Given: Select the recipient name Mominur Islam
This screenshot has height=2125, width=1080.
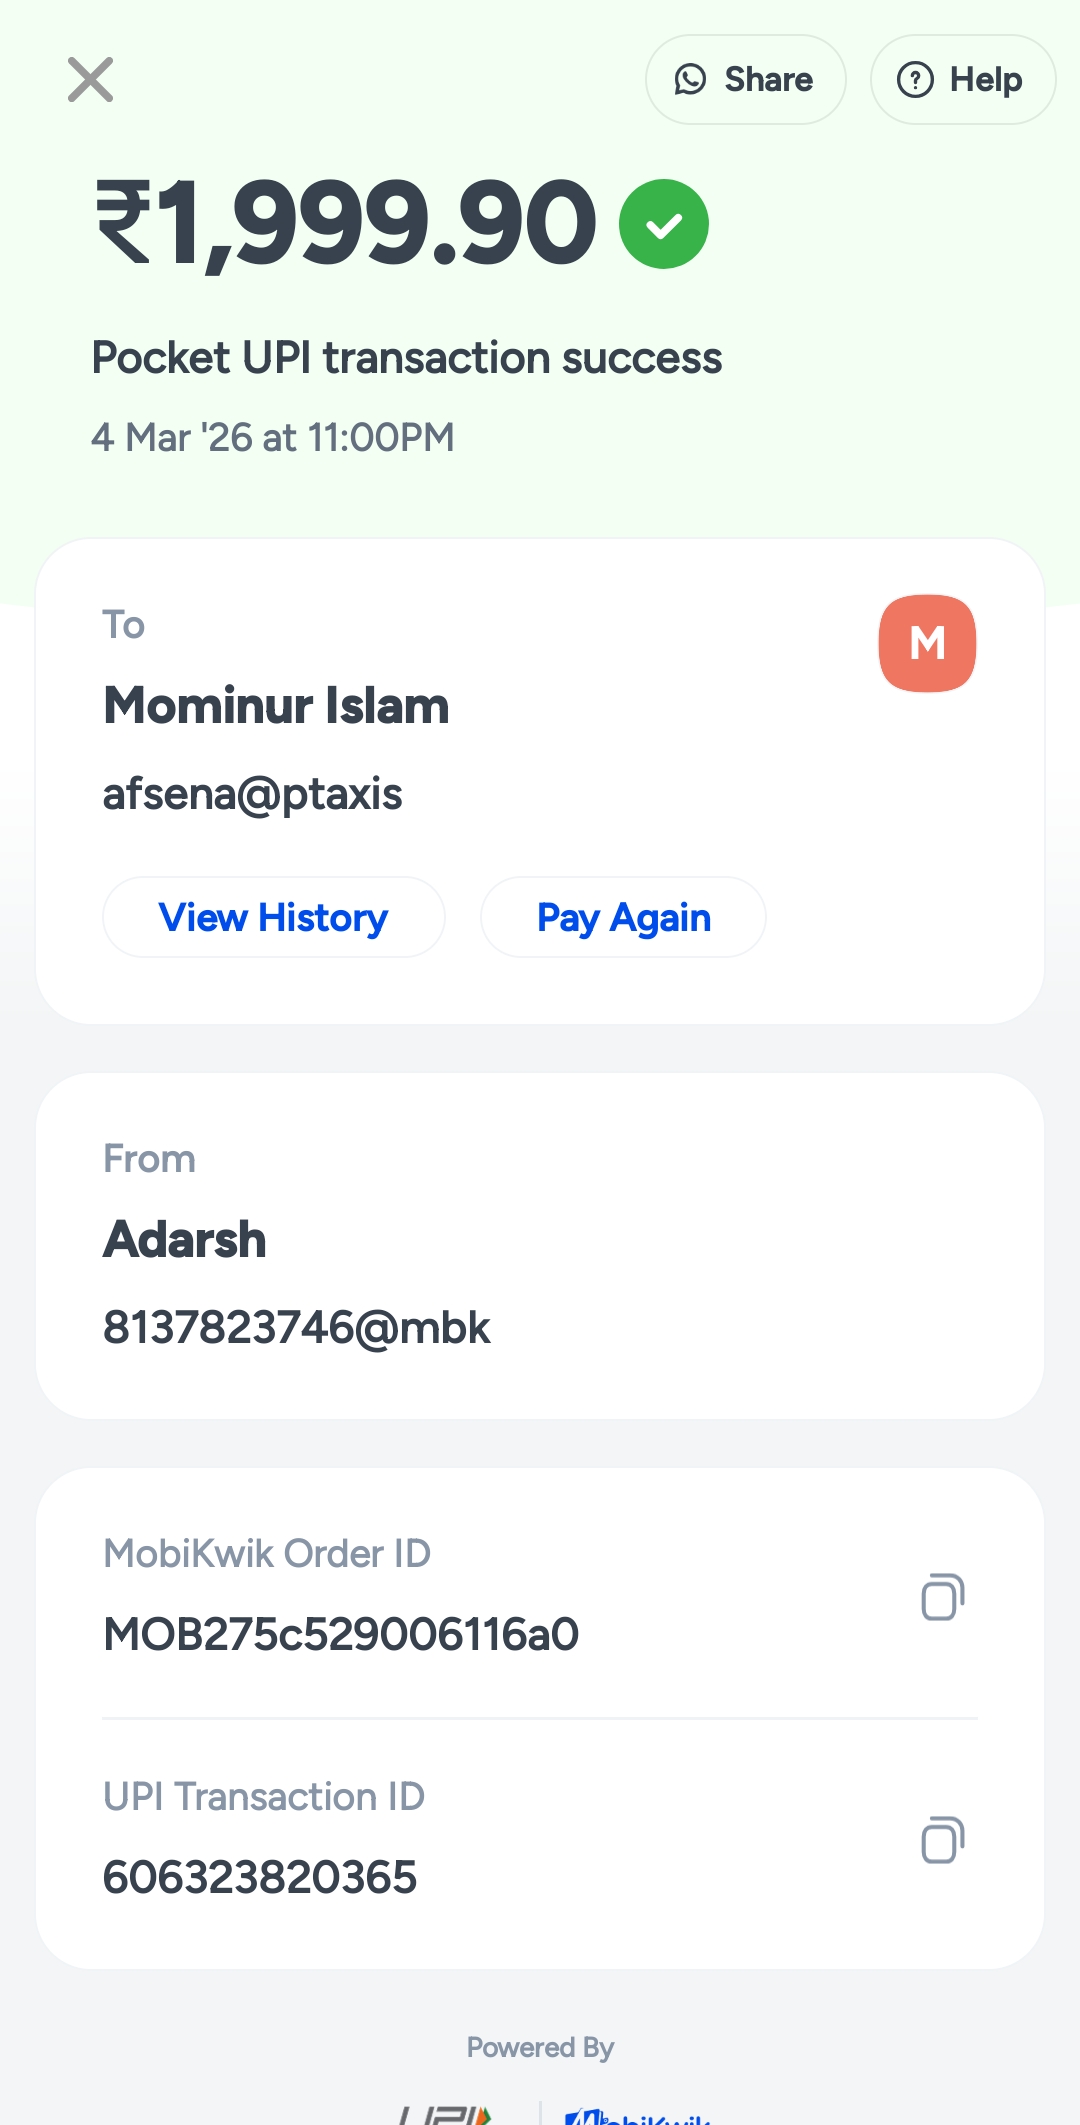Looking at the screenshot, I should pyautogui.click(x=276, y=706).
